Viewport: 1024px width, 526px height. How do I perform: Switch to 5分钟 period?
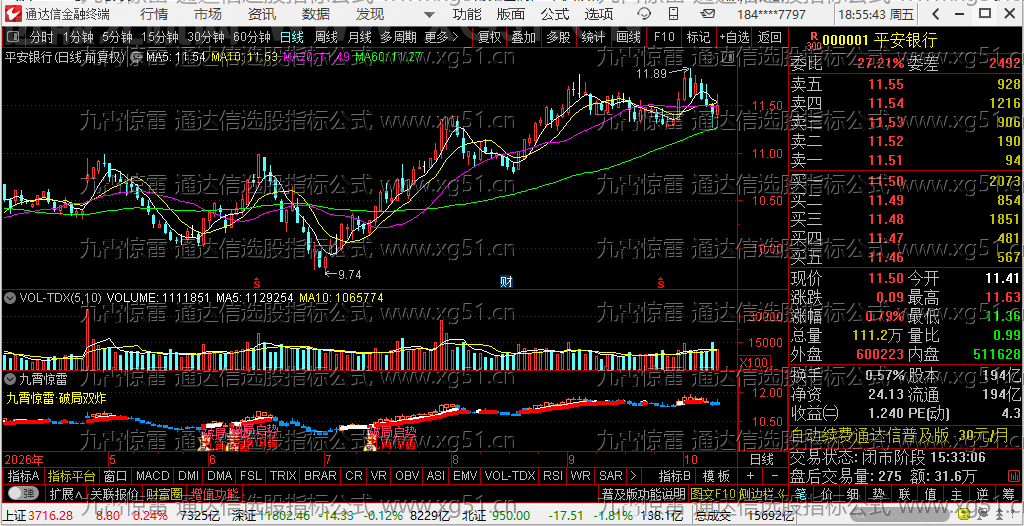coord(119,37)
